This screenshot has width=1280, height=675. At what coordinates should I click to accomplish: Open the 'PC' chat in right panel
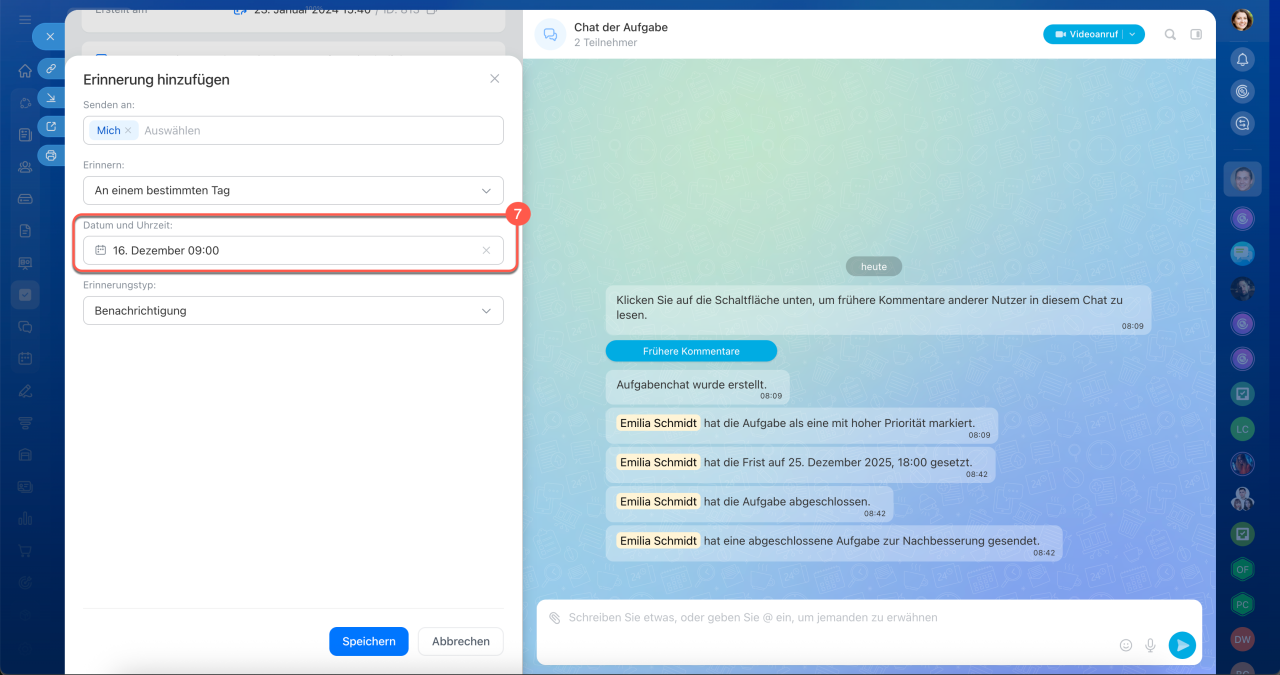point(1242,604)
